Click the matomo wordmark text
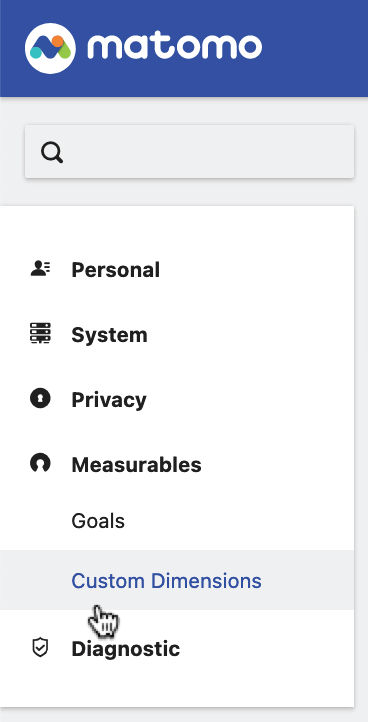This screenshot has height=722, width=368. [x=175, y=47]
